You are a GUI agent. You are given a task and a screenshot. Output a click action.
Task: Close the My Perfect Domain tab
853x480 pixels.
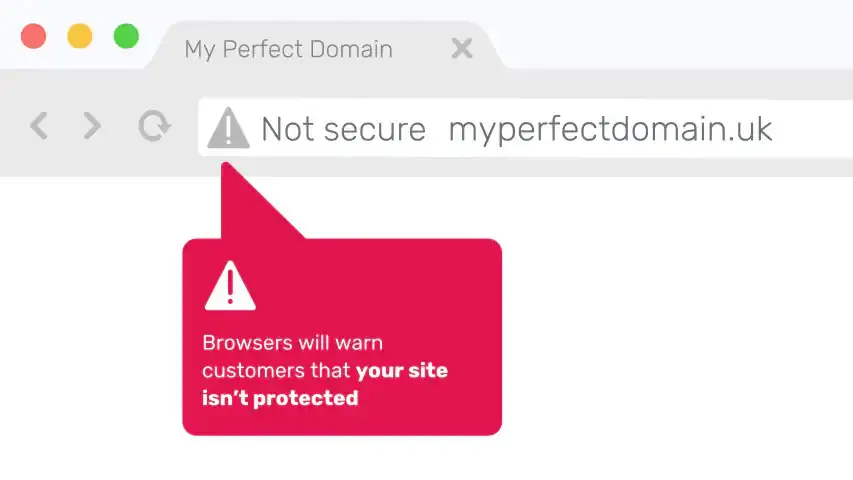point(462,48)
